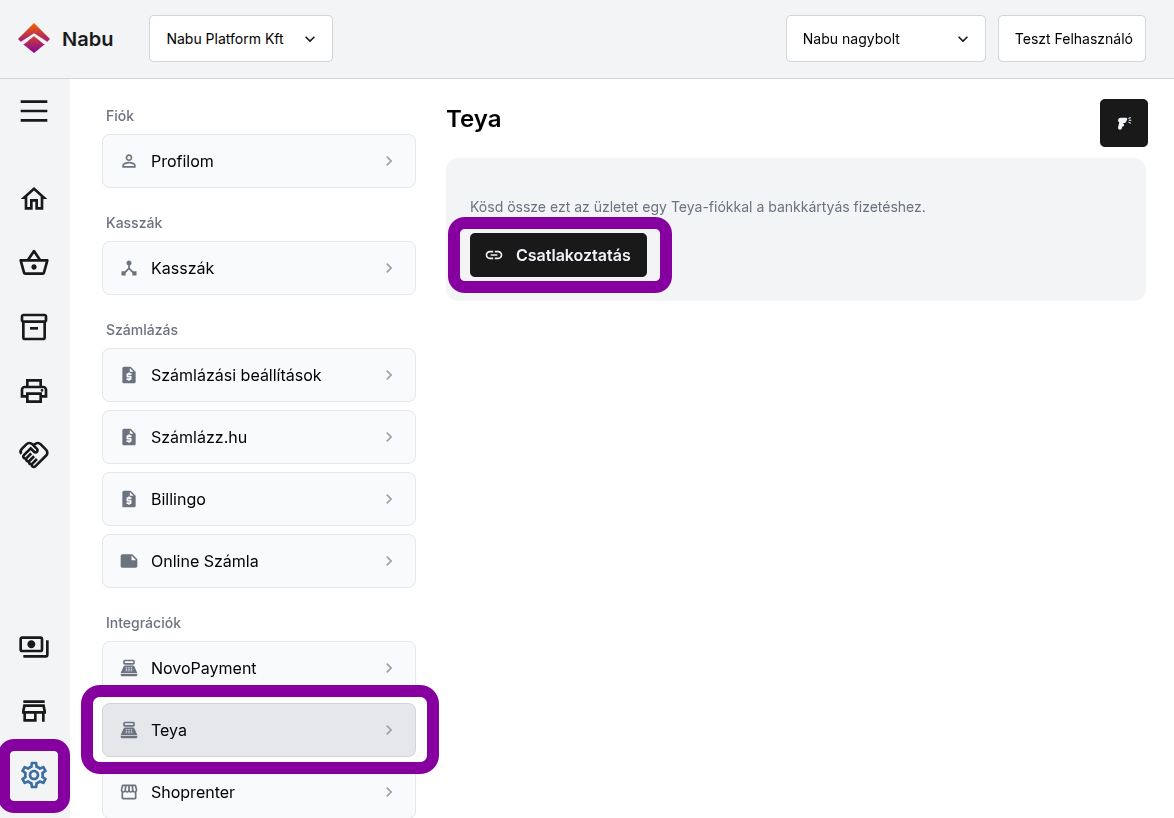Click the Fiók section label
Screen dimensions: 1174x818
120,116
